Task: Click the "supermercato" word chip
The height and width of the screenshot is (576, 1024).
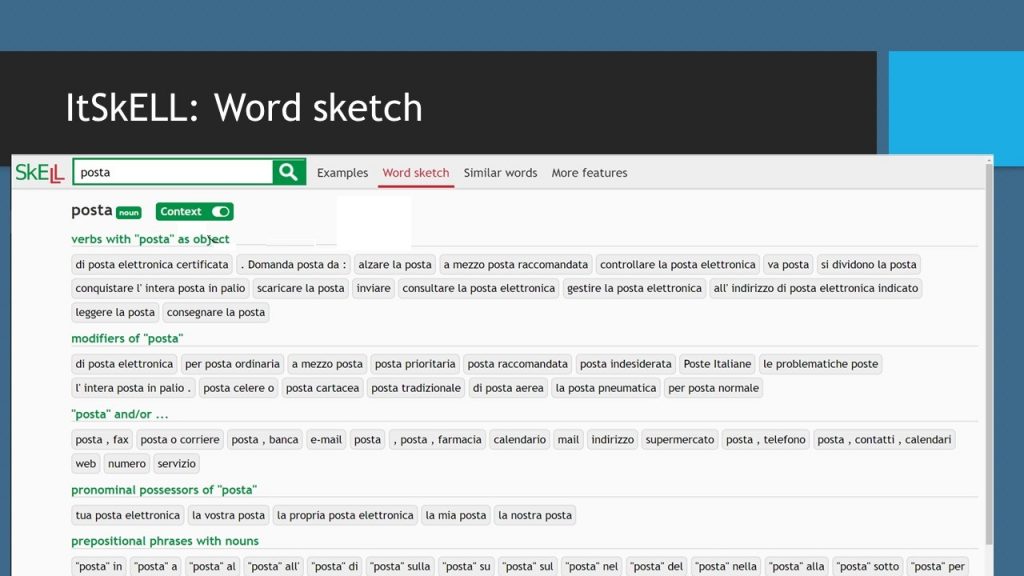Action: coord(680,439)
